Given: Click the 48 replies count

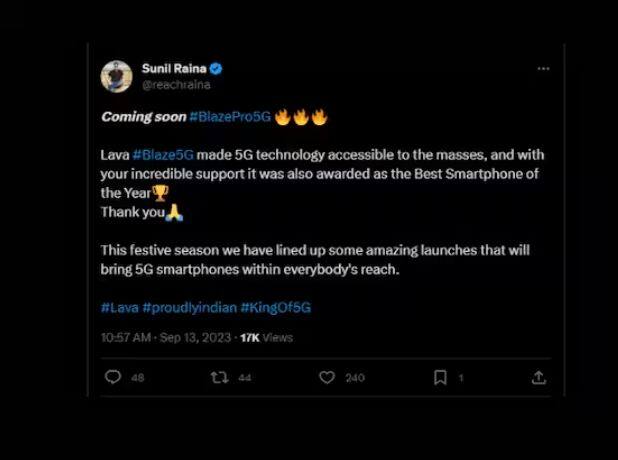Looking at the screenshot, I should (x=138, y=378).
